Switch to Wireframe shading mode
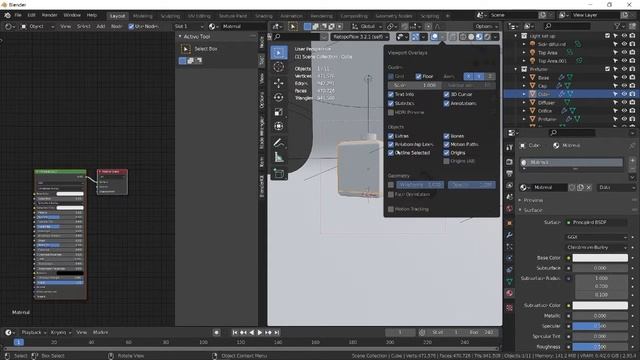Screen dimensions: 640x360 [x=463, y=37]
